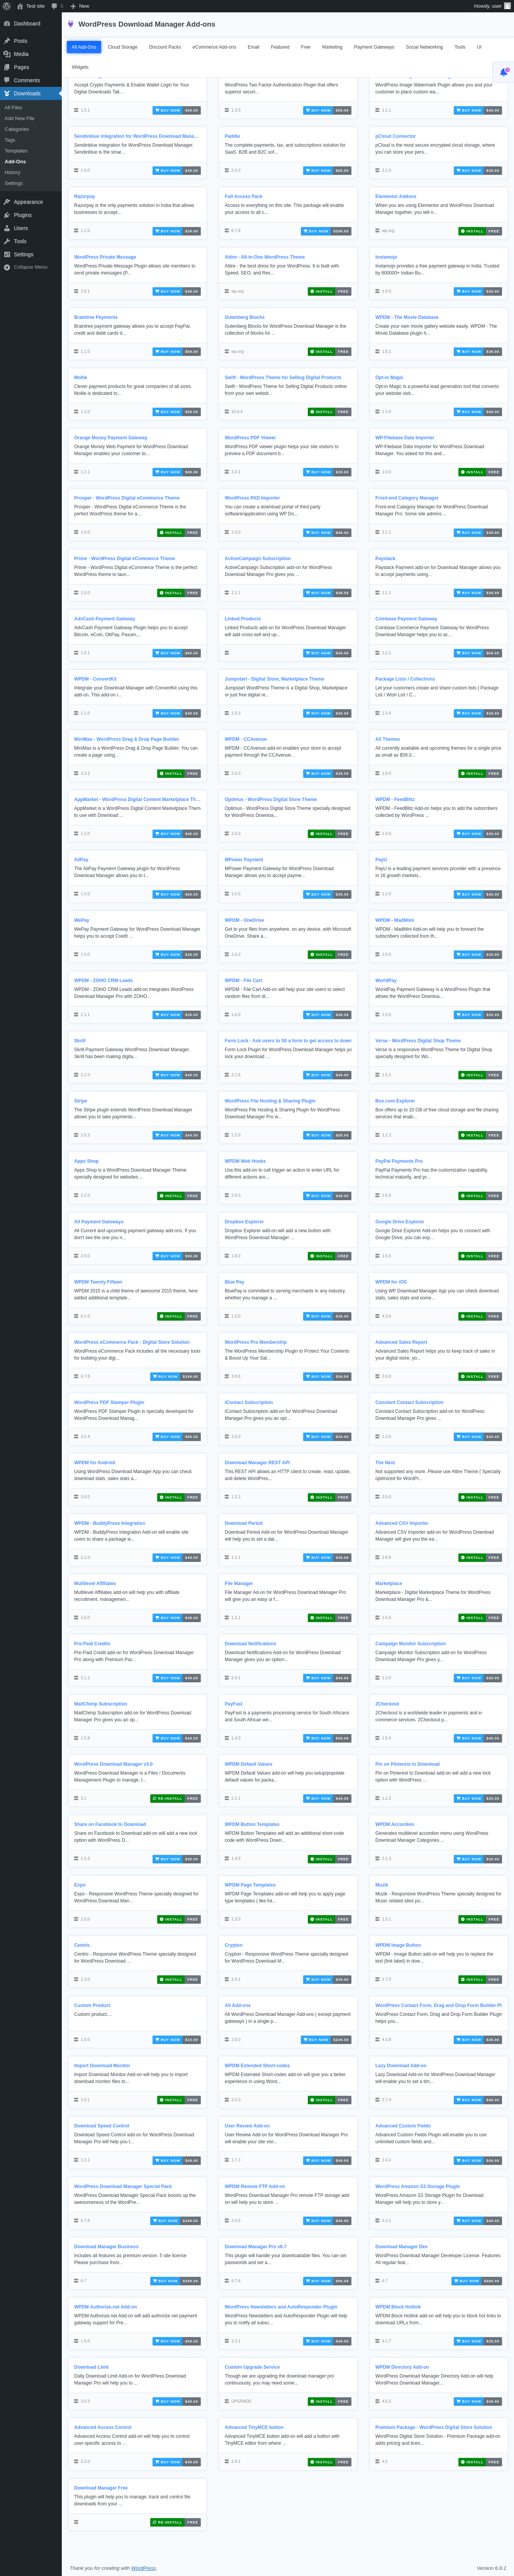The image size is (514, 2576).
Task: Switch to Free tab
Action: point(306,47)
